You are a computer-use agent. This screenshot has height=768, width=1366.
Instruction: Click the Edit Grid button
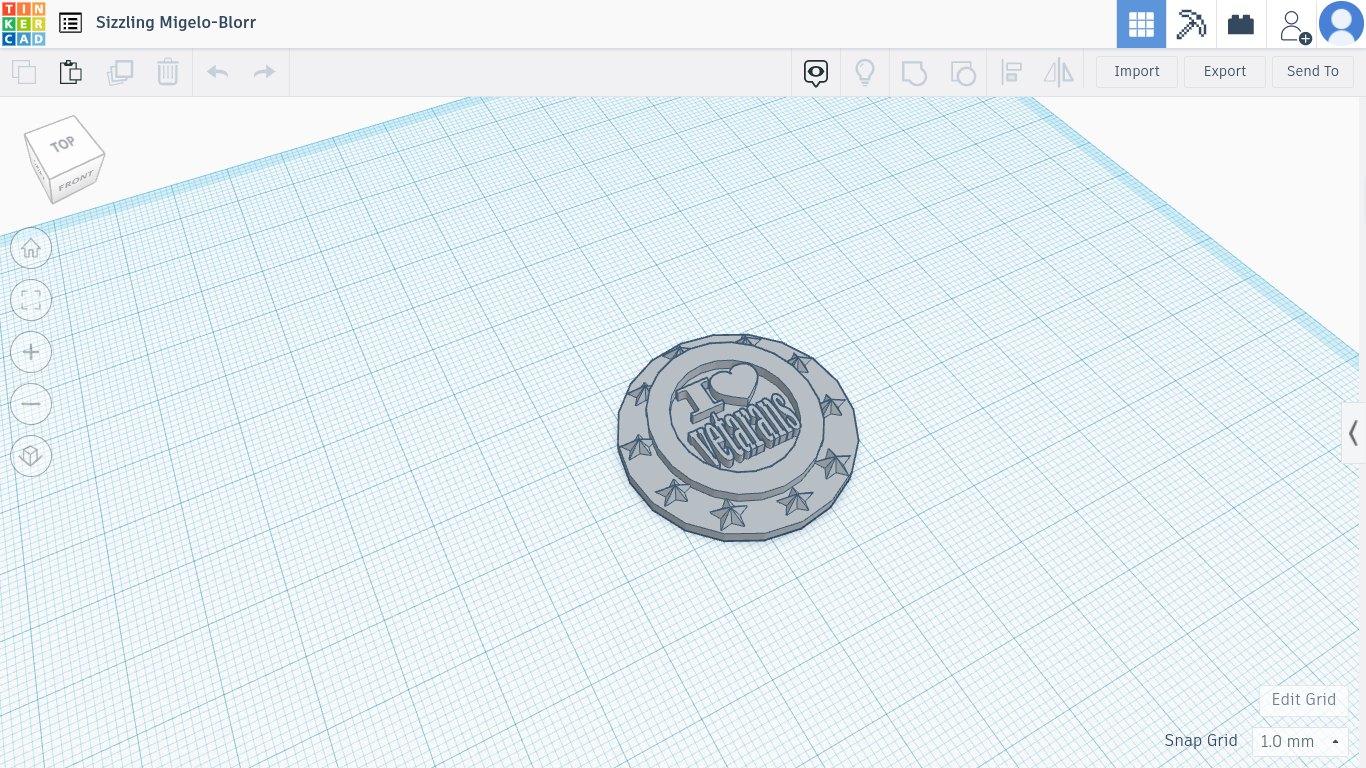click(x=1304, y=700)
